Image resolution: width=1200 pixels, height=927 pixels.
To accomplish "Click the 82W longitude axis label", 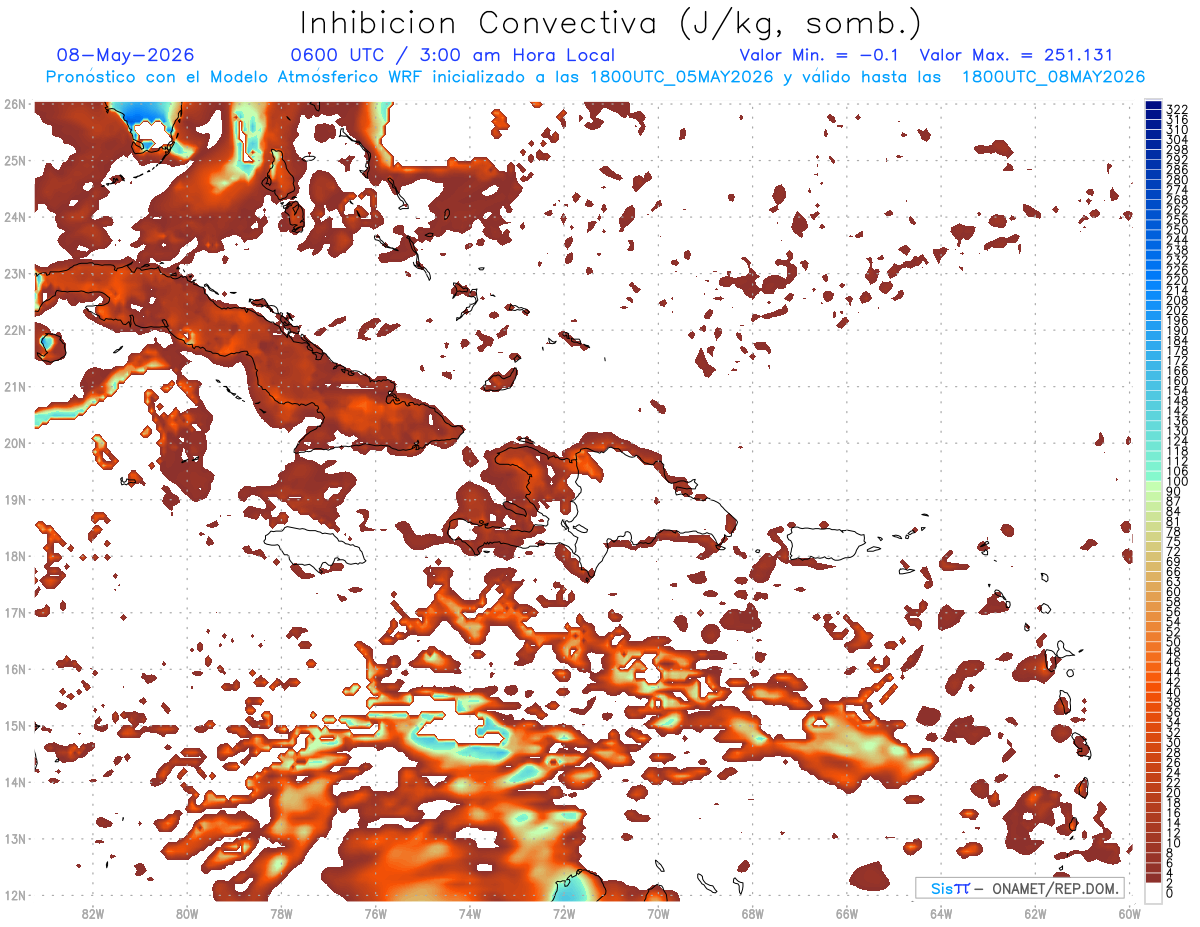I will (92, 913).
